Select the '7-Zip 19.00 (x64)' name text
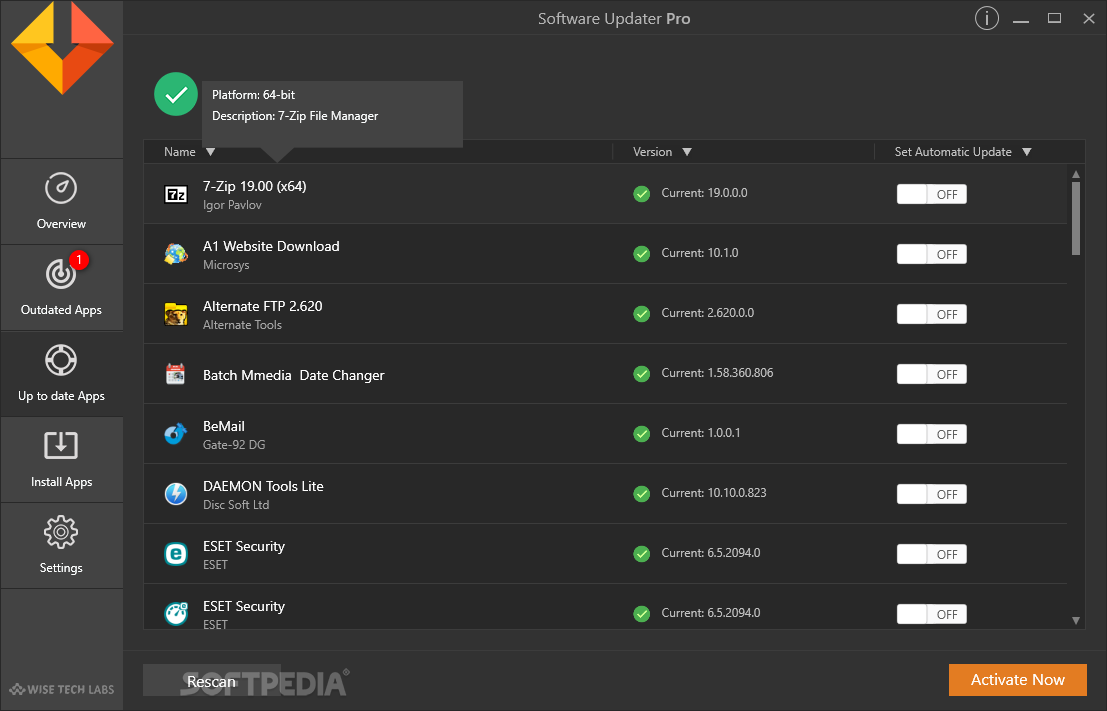Screen dimensions: 1107x711 click(x=255, y=186)
